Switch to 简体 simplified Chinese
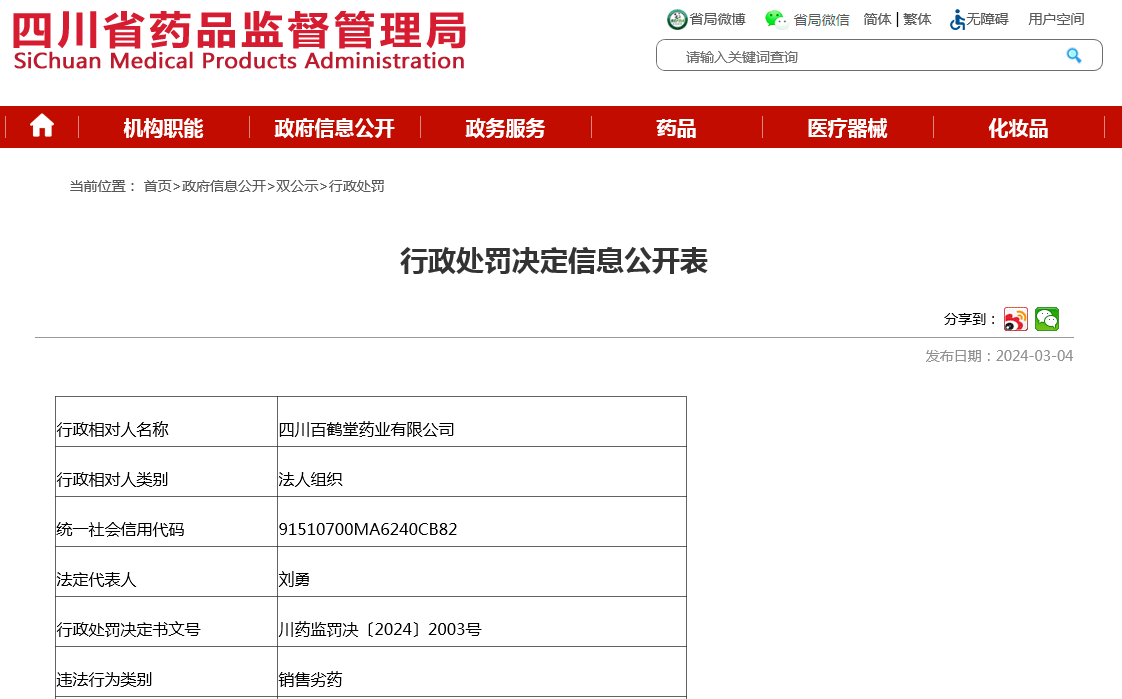The width and height of the screenshot is (1122, 699). point(877,19)
